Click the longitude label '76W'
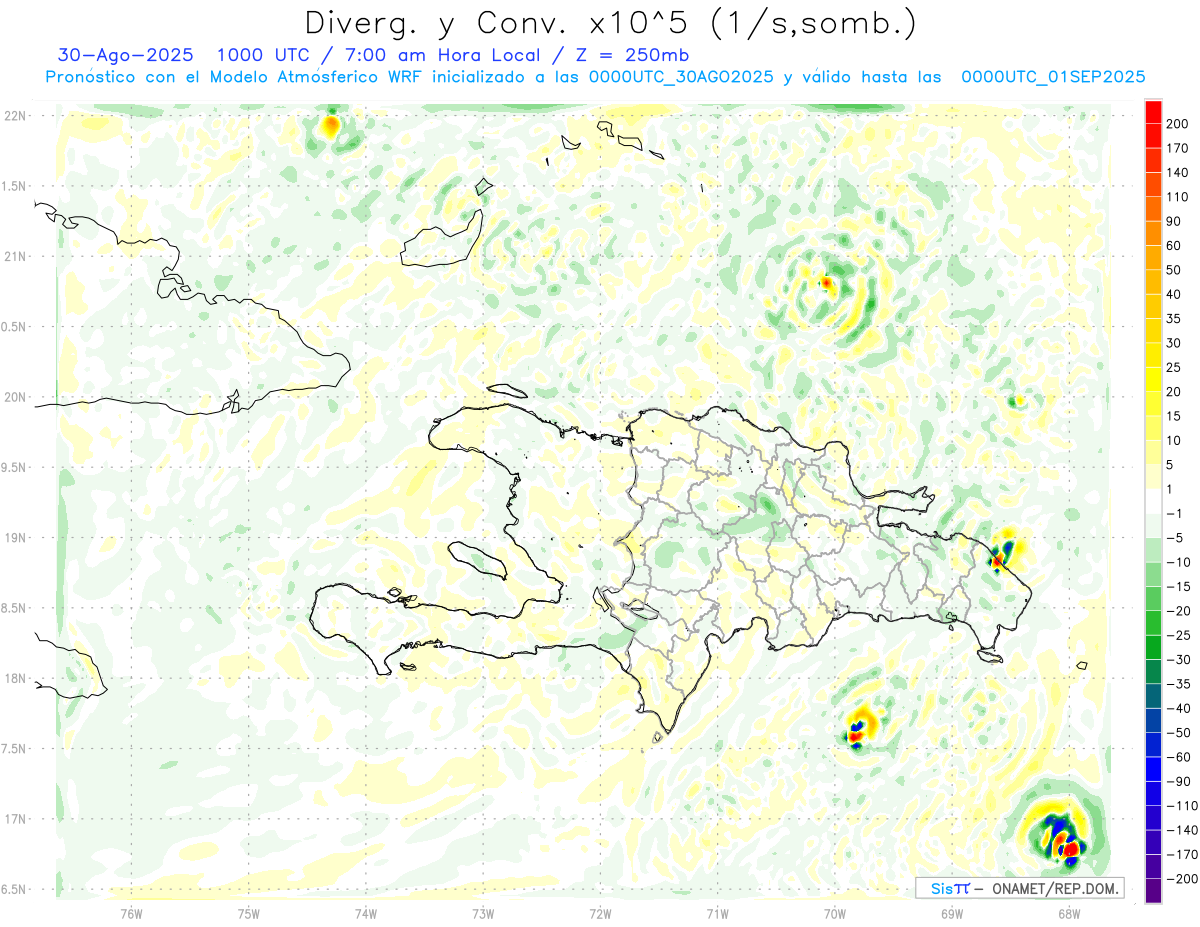The image size is (1200, 927). [x=131, y=913]
